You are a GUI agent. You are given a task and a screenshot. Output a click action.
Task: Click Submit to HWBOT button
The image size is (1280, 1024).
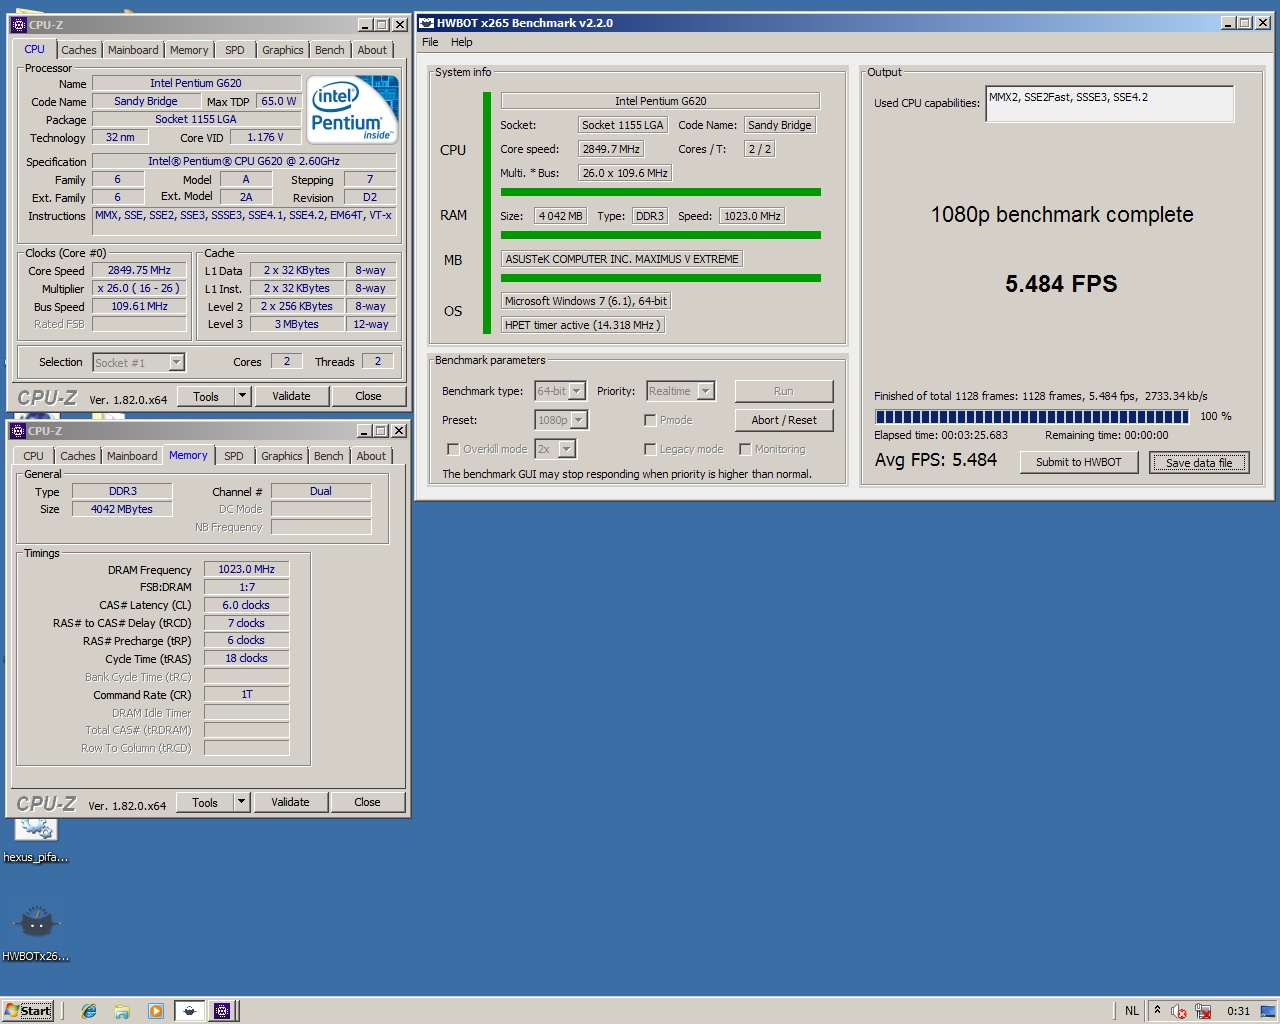pyautogui.click(x=1078, y=462)
